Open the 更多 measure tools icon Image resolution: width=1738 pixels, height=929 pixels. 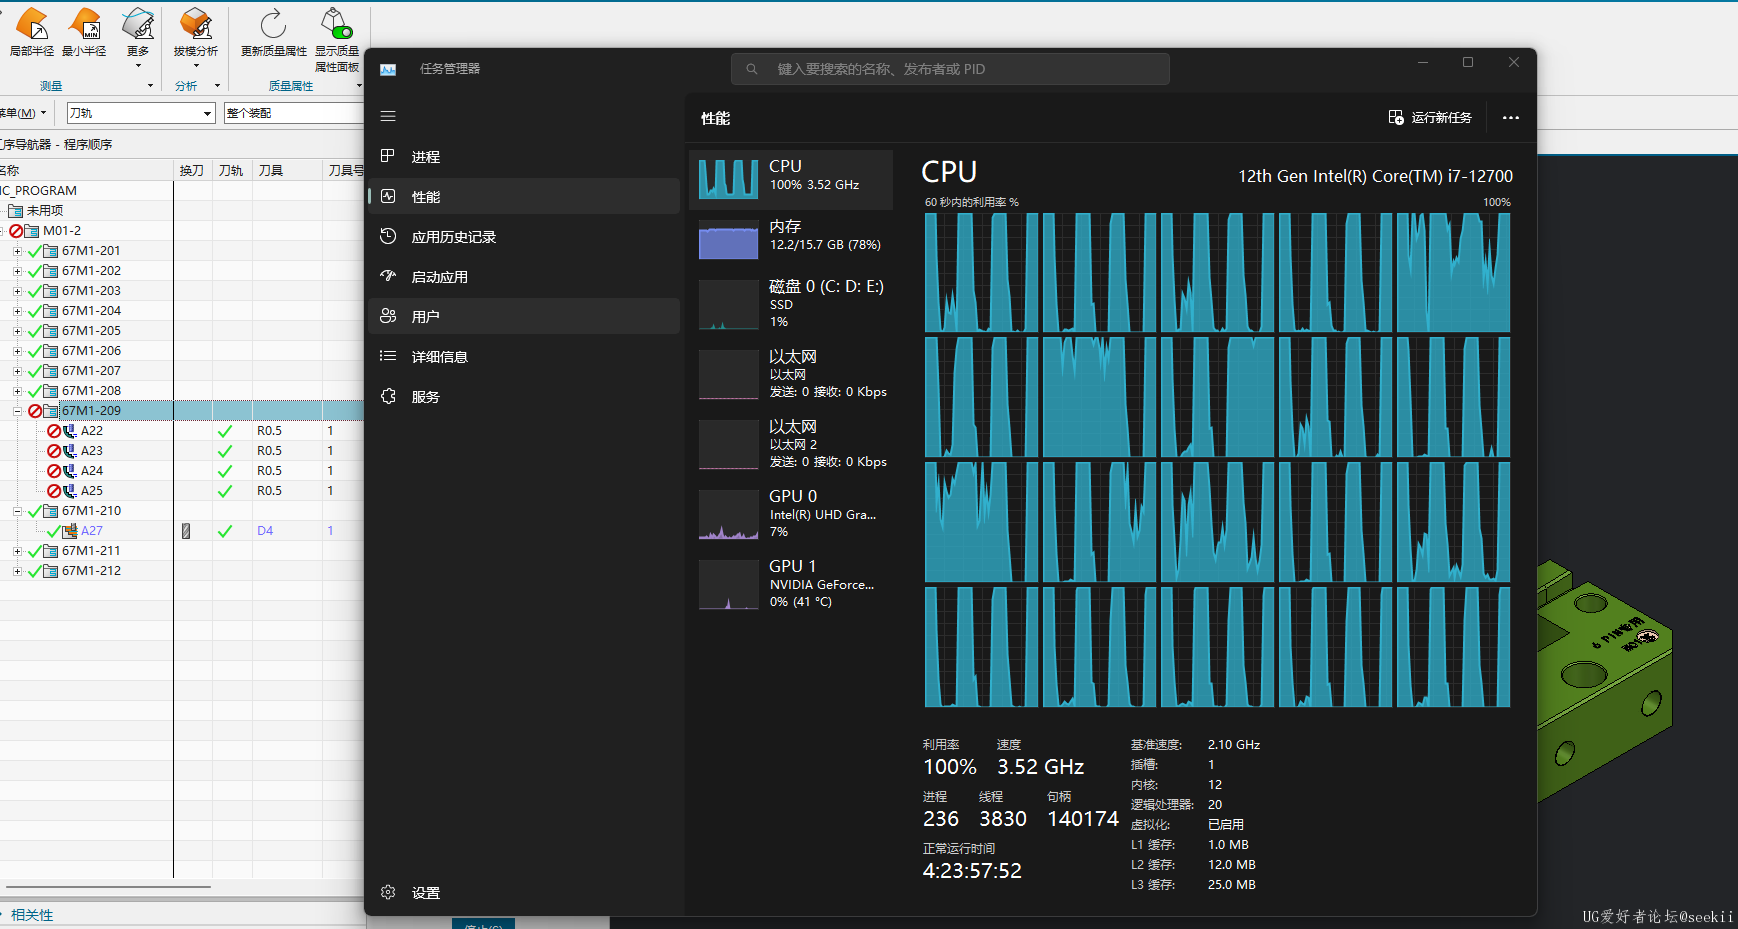click(138, 24)
